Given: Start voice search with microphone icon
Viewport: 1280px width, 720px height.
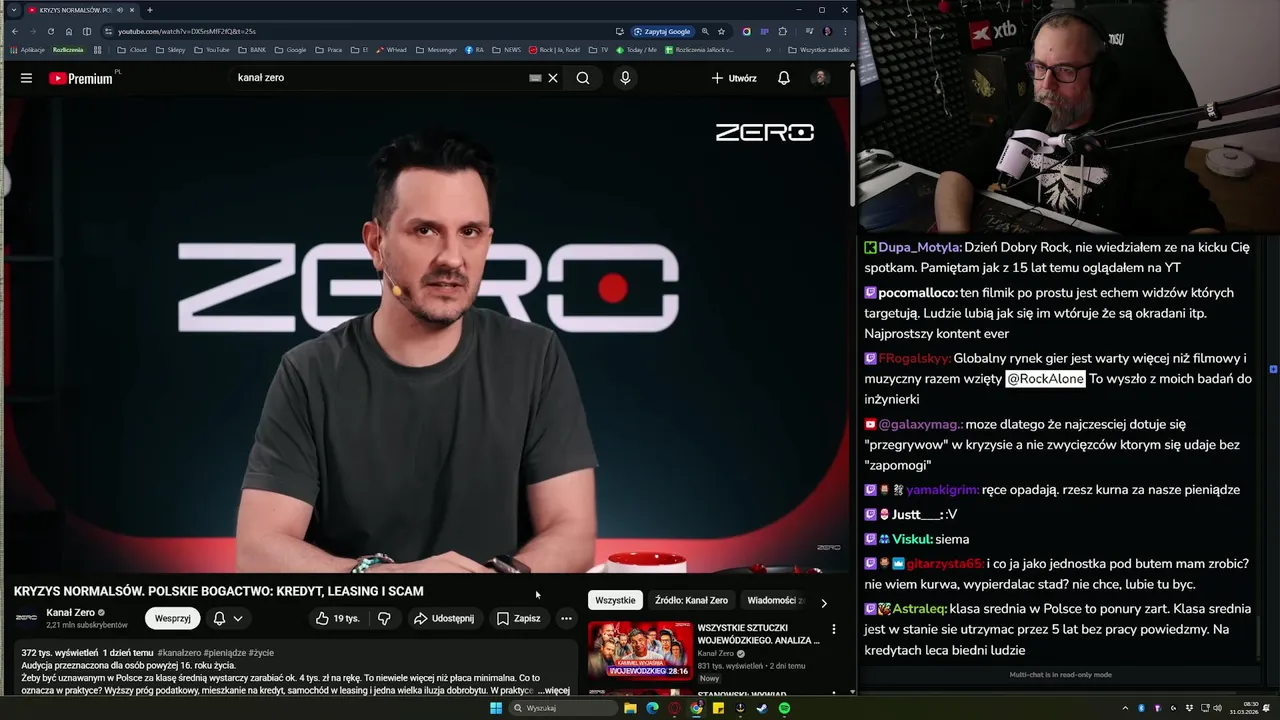Looking at the screenshot, I should click(625, 78).
